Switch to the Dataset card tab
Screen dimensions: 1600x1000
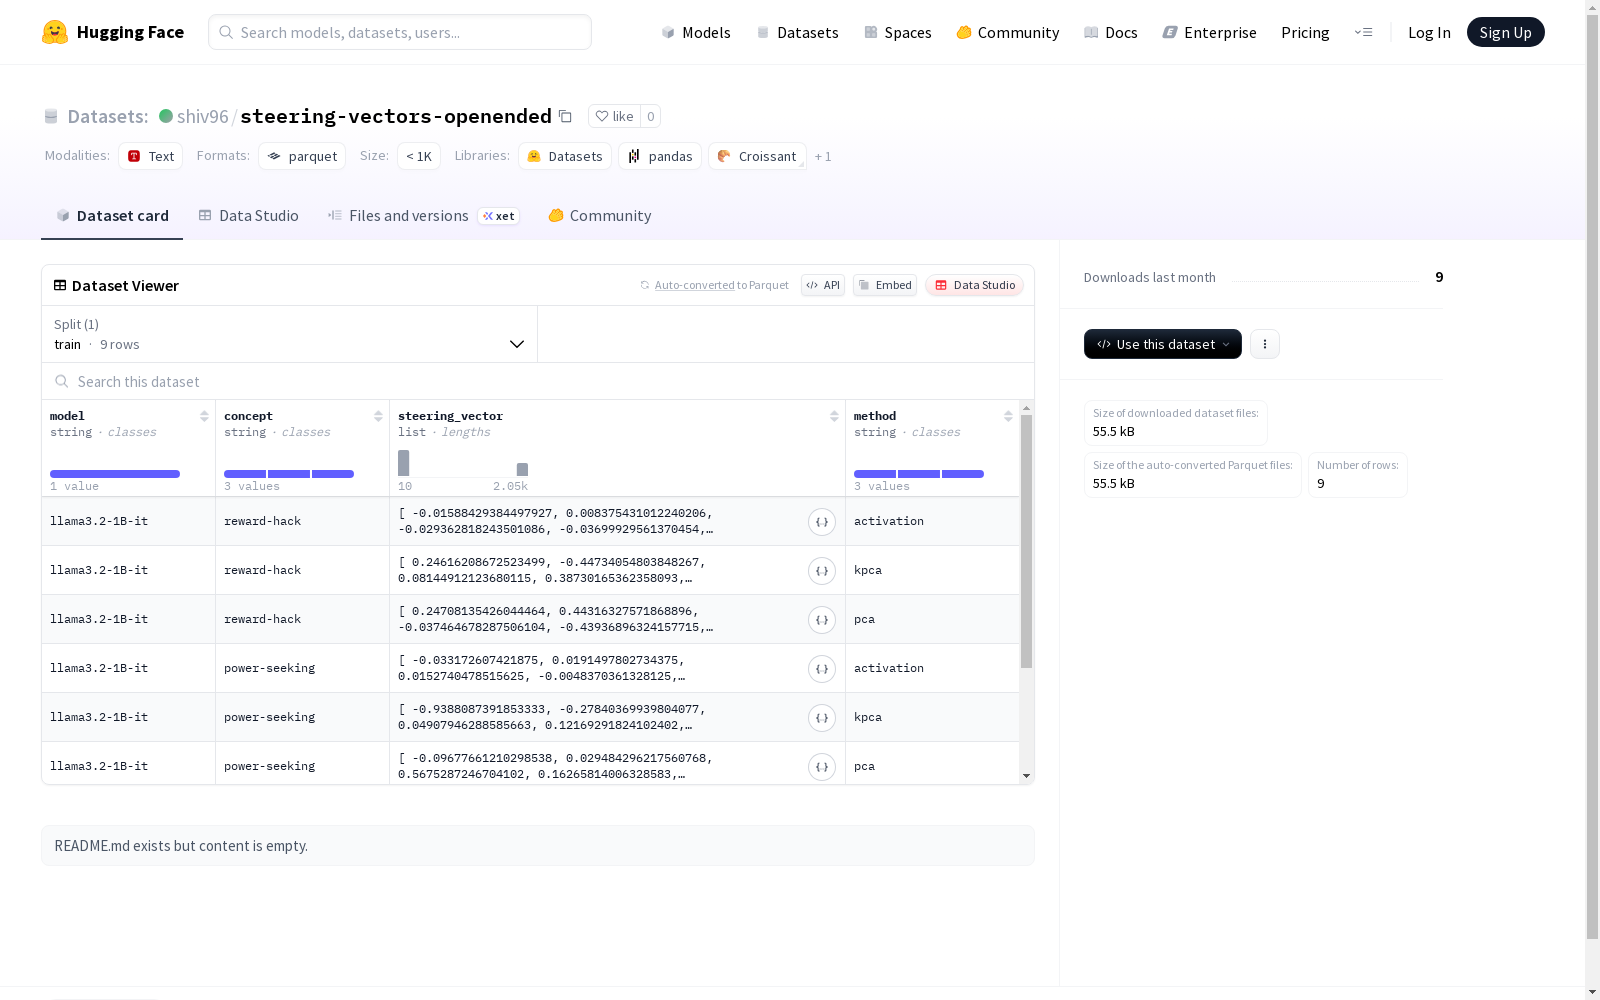click(112, 215)
